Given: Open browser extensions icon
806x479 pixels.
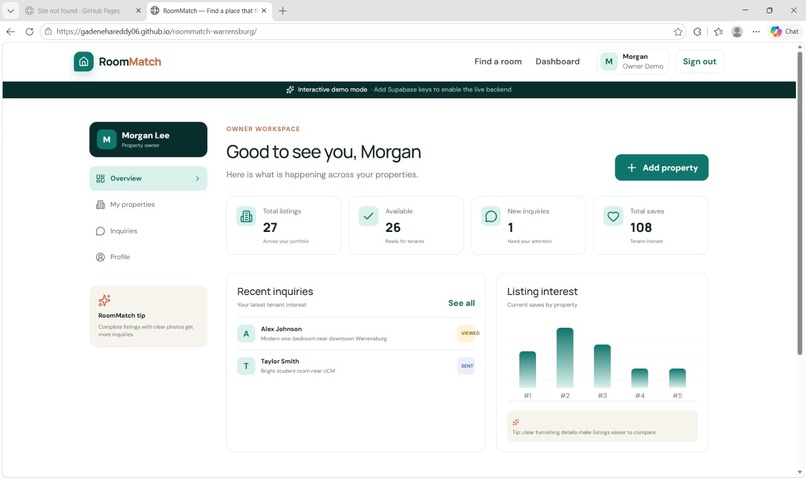Looking at the screenshot, I should [x=697, y=32].
